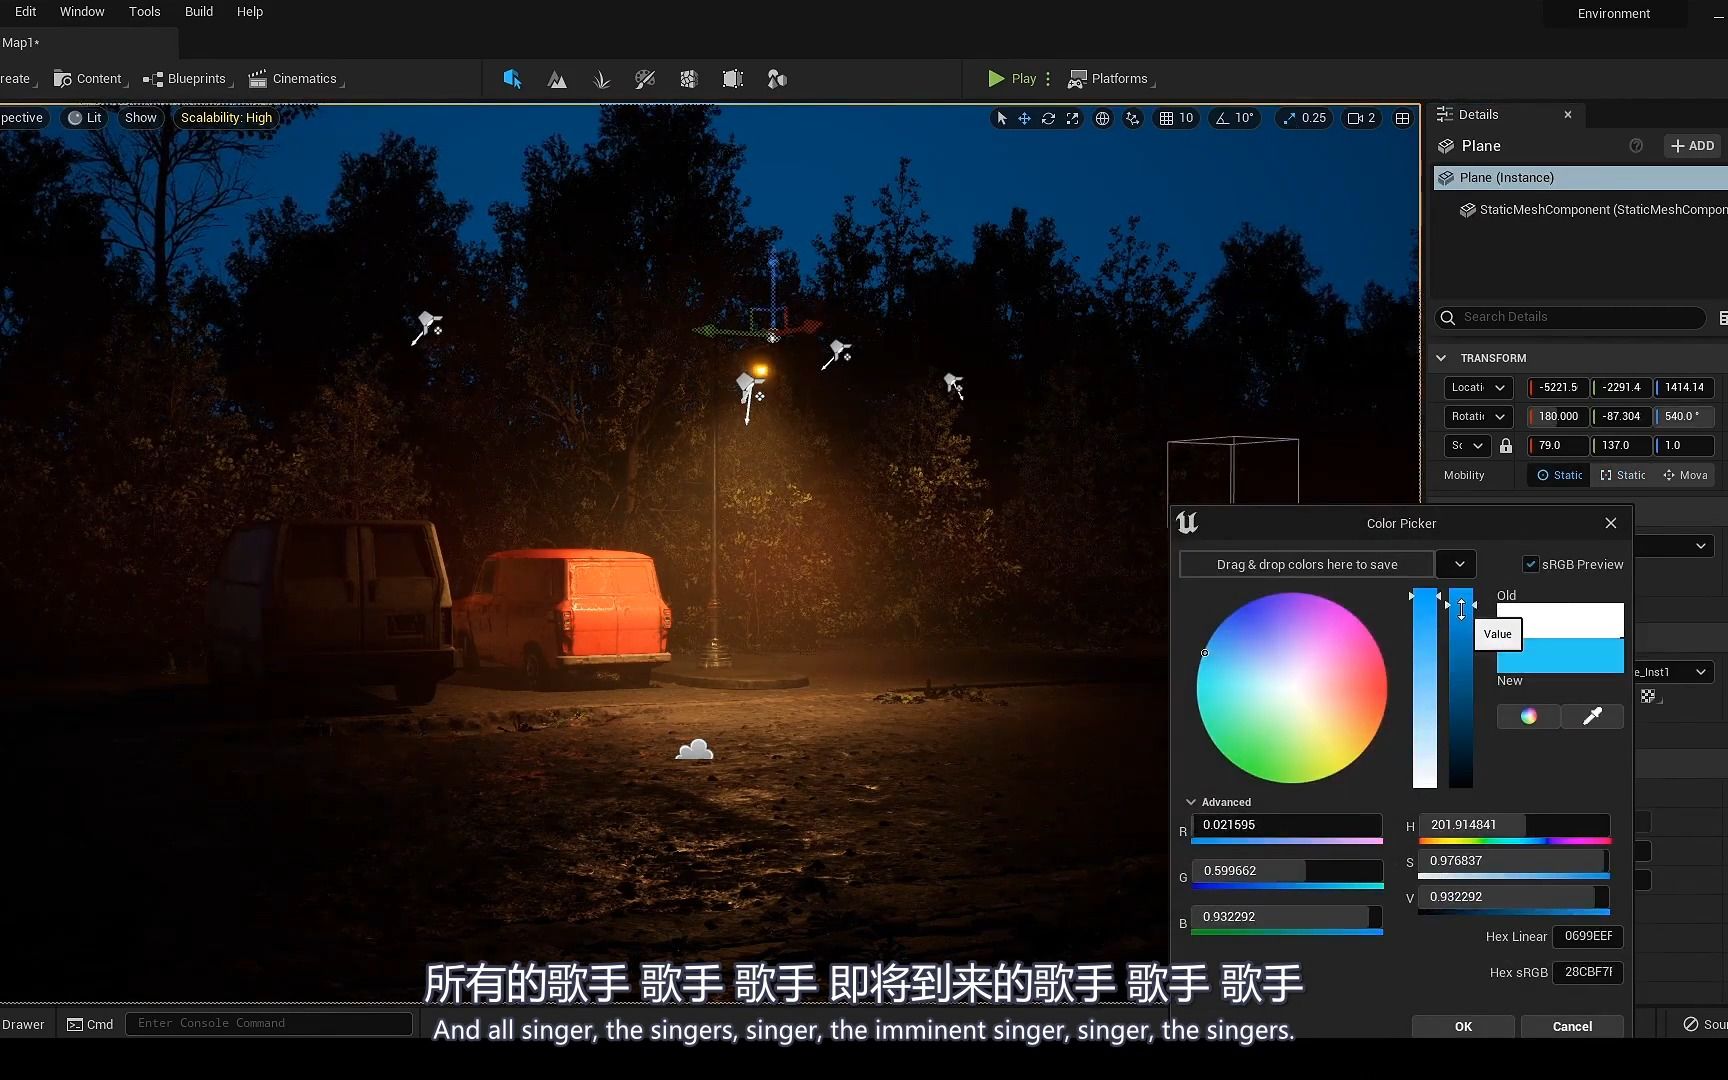Open the Window menu
The height and width of the screenshot is (1080, 1728).
click(82, 12)
